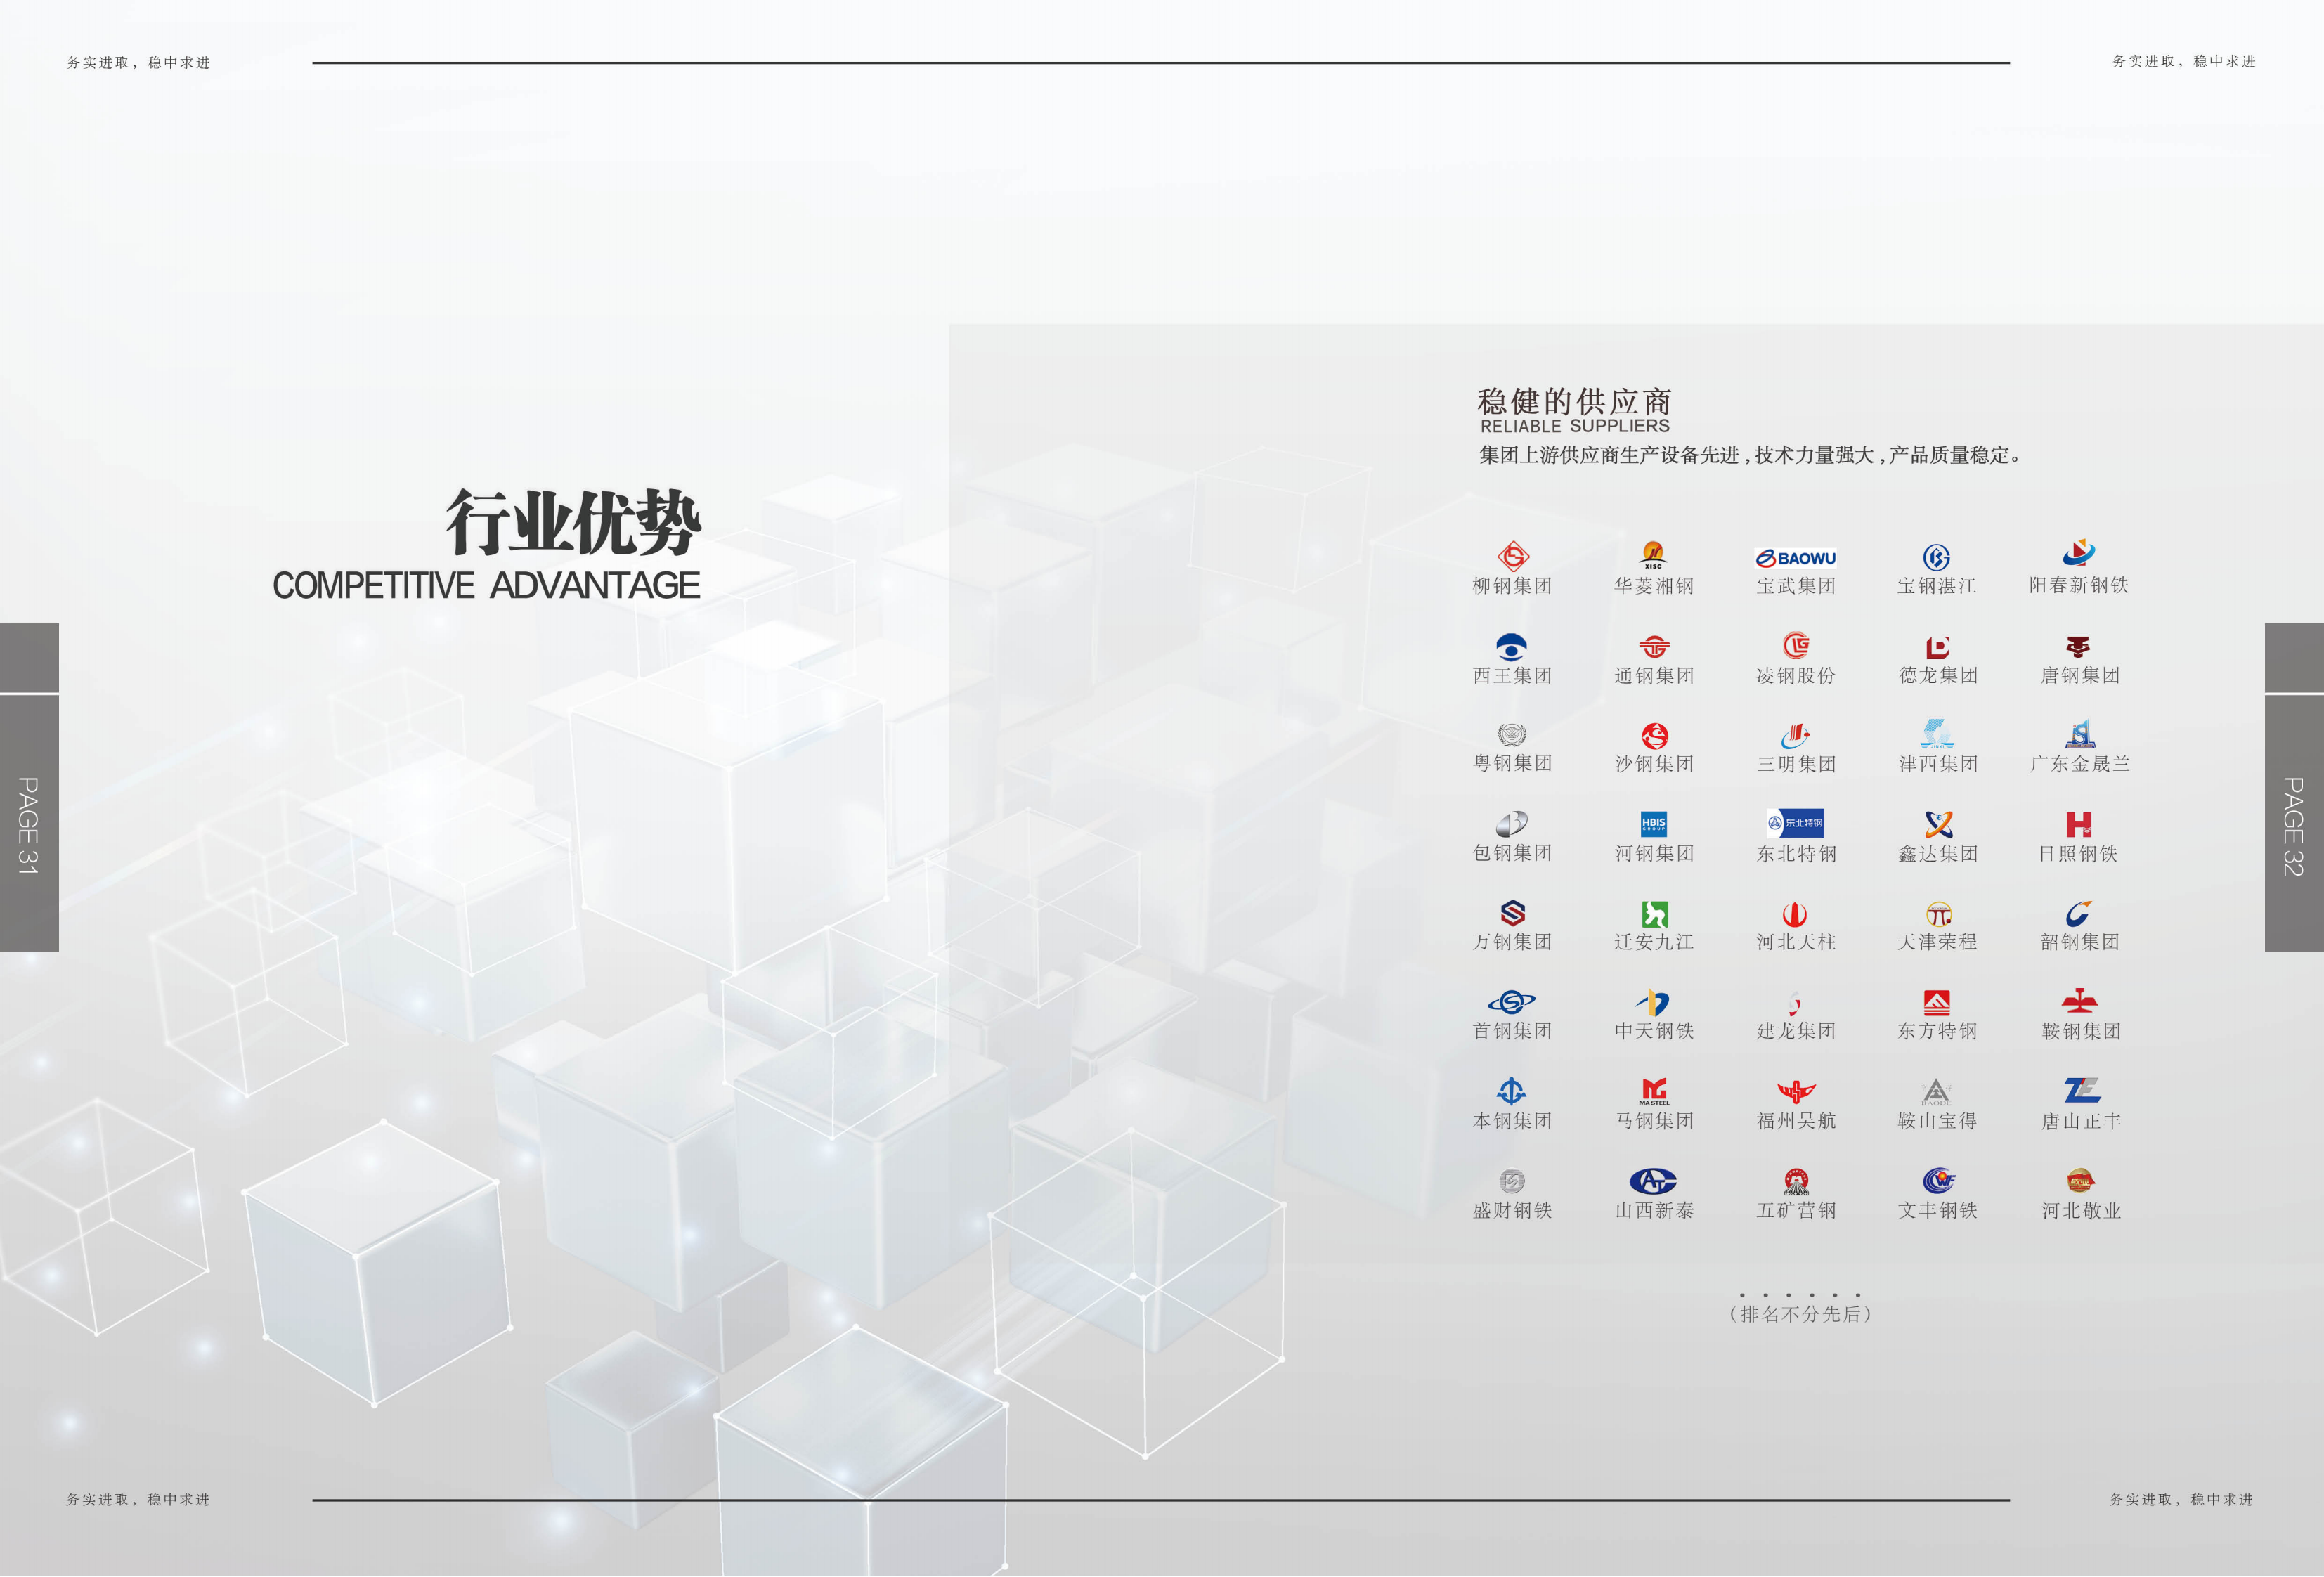Click the 东北特钢 blue logo
Viewport: 2324px width, 1577px height.
(x=1795, y=823)
